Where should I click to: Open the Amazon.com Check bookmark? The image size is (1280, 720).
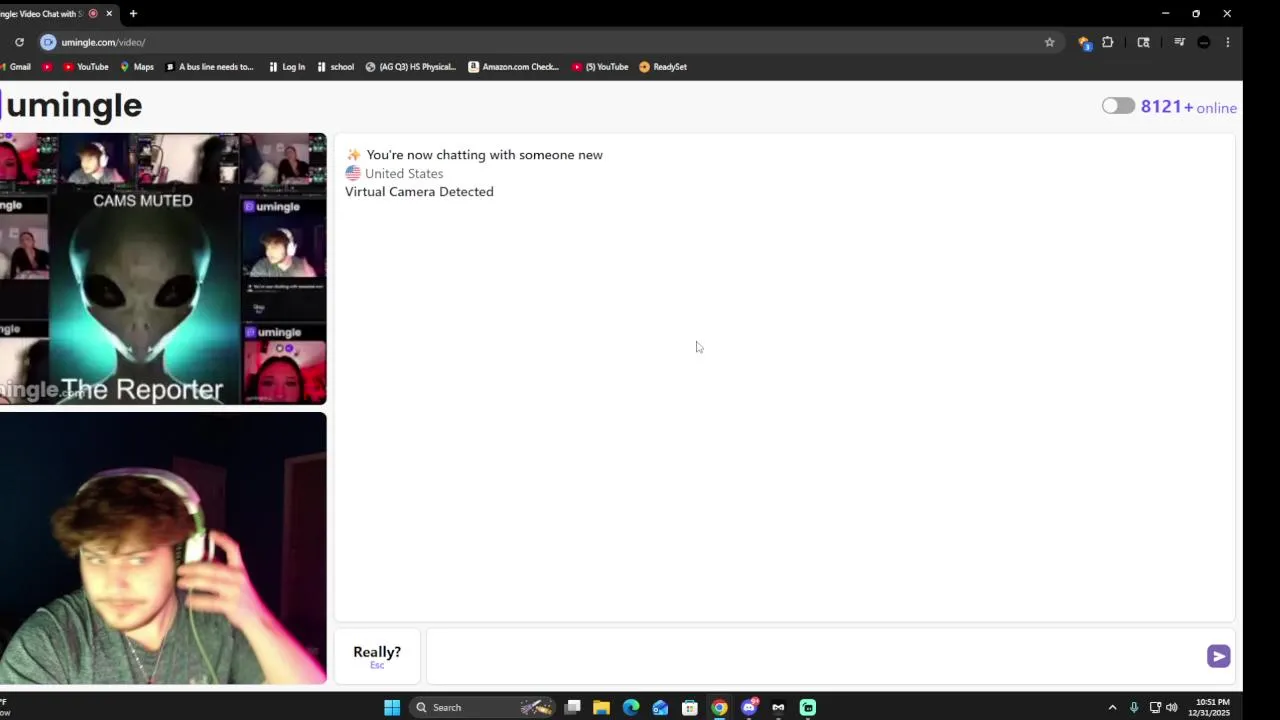(514, 67)
